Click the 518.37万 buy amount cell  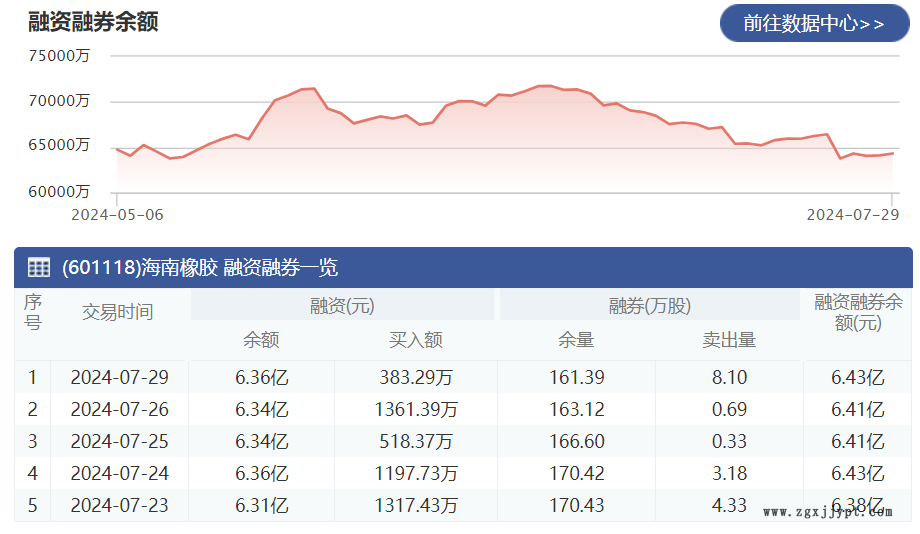pos(415,441)
